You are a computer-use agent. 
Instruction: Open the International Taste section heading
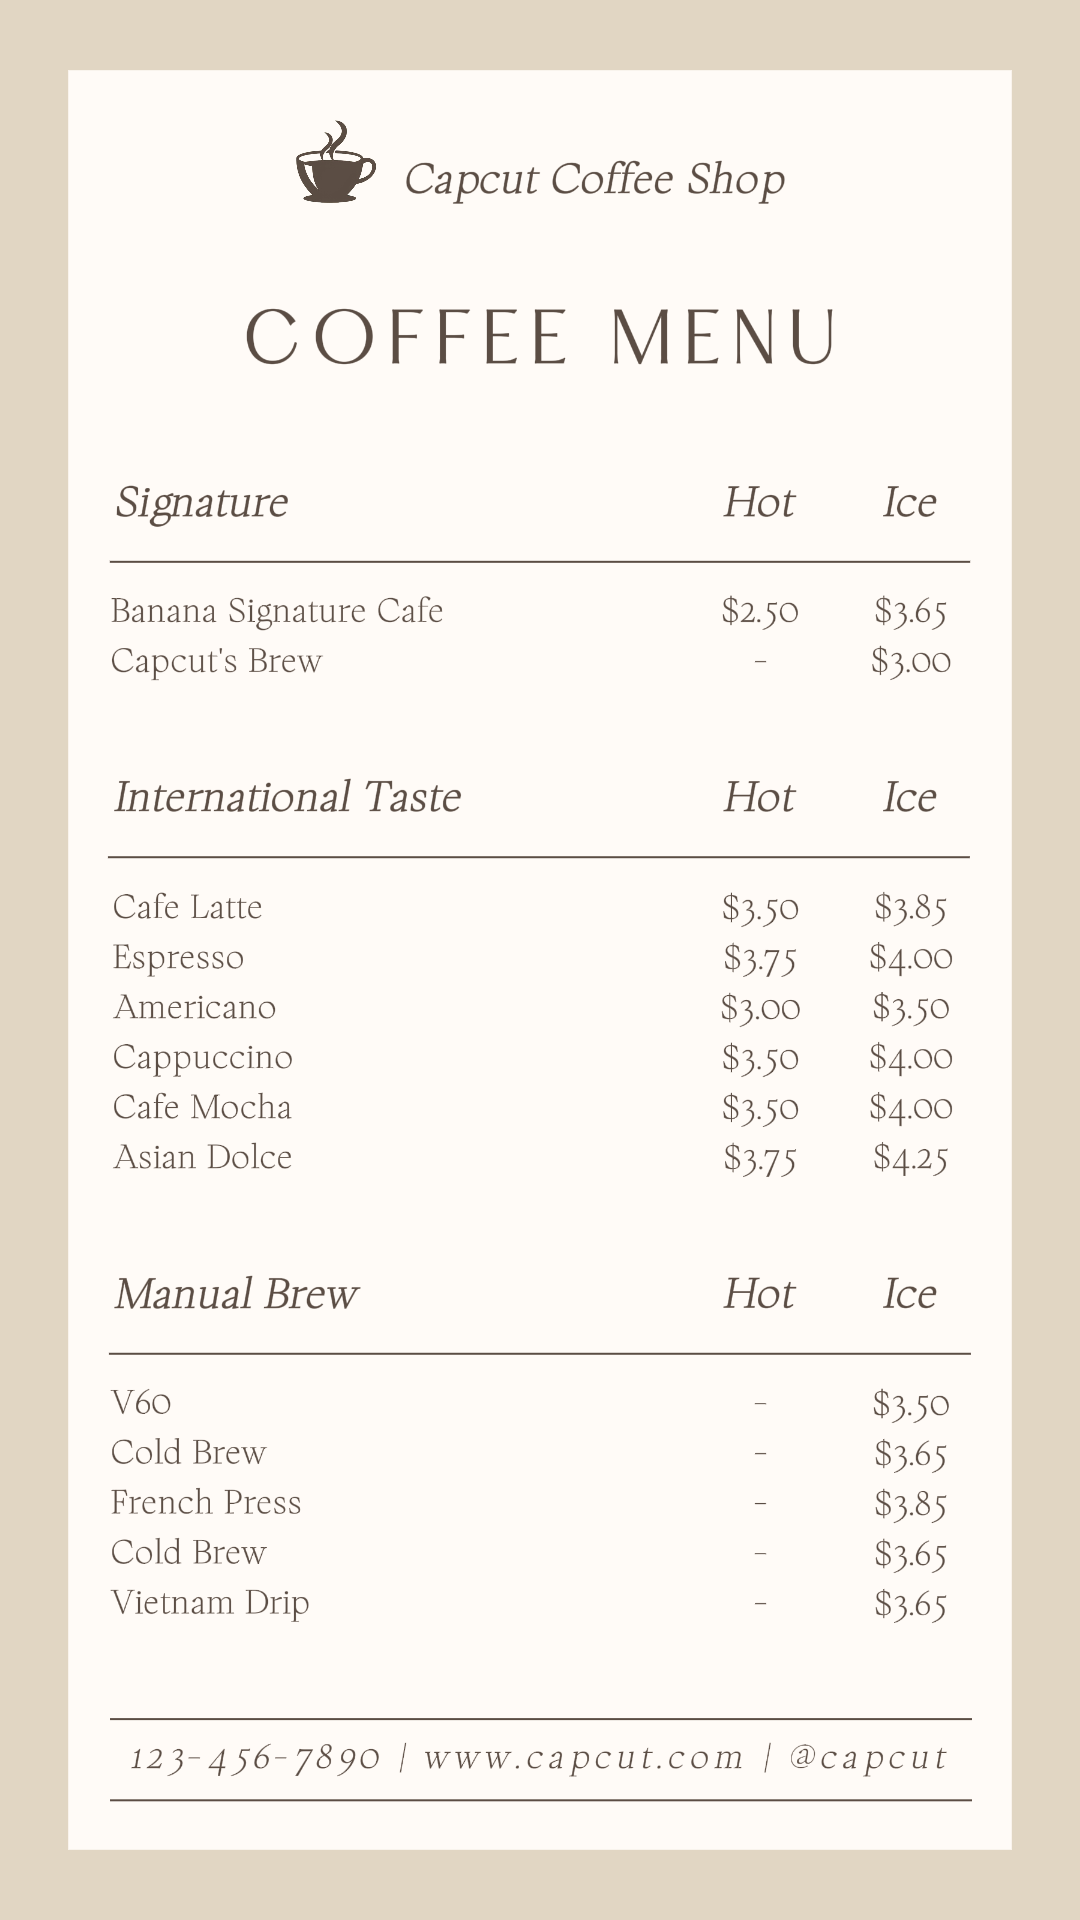pos(287,797)
